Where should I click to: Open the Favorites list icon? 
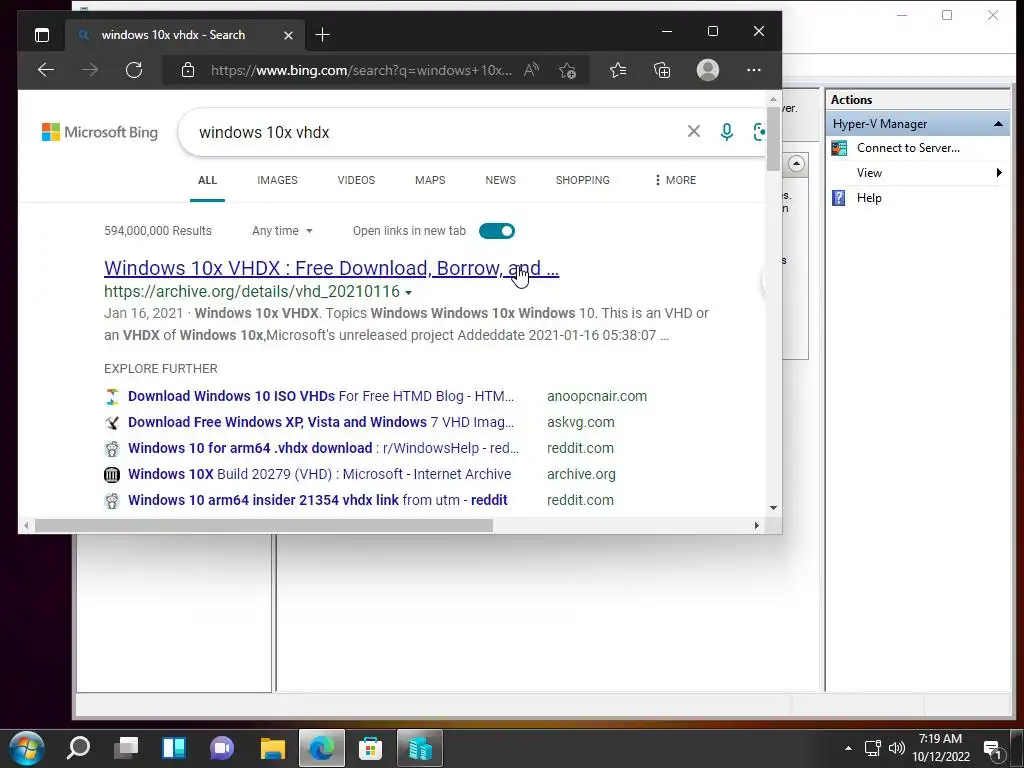click(618, 70)
